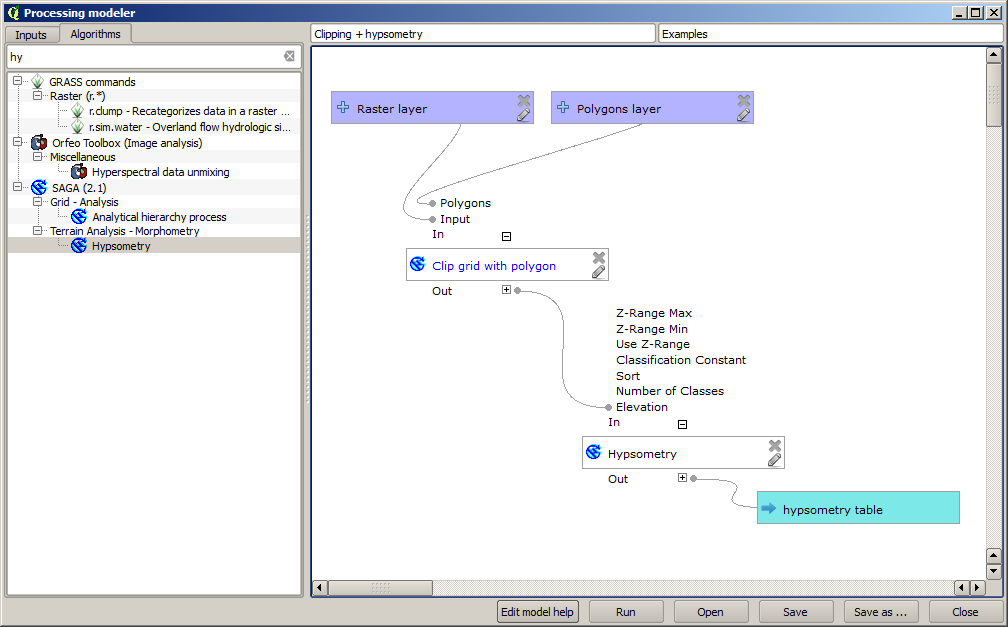Collapse the GRASS commands tree group
1008x627 pixels.
(x=18, y=82)
